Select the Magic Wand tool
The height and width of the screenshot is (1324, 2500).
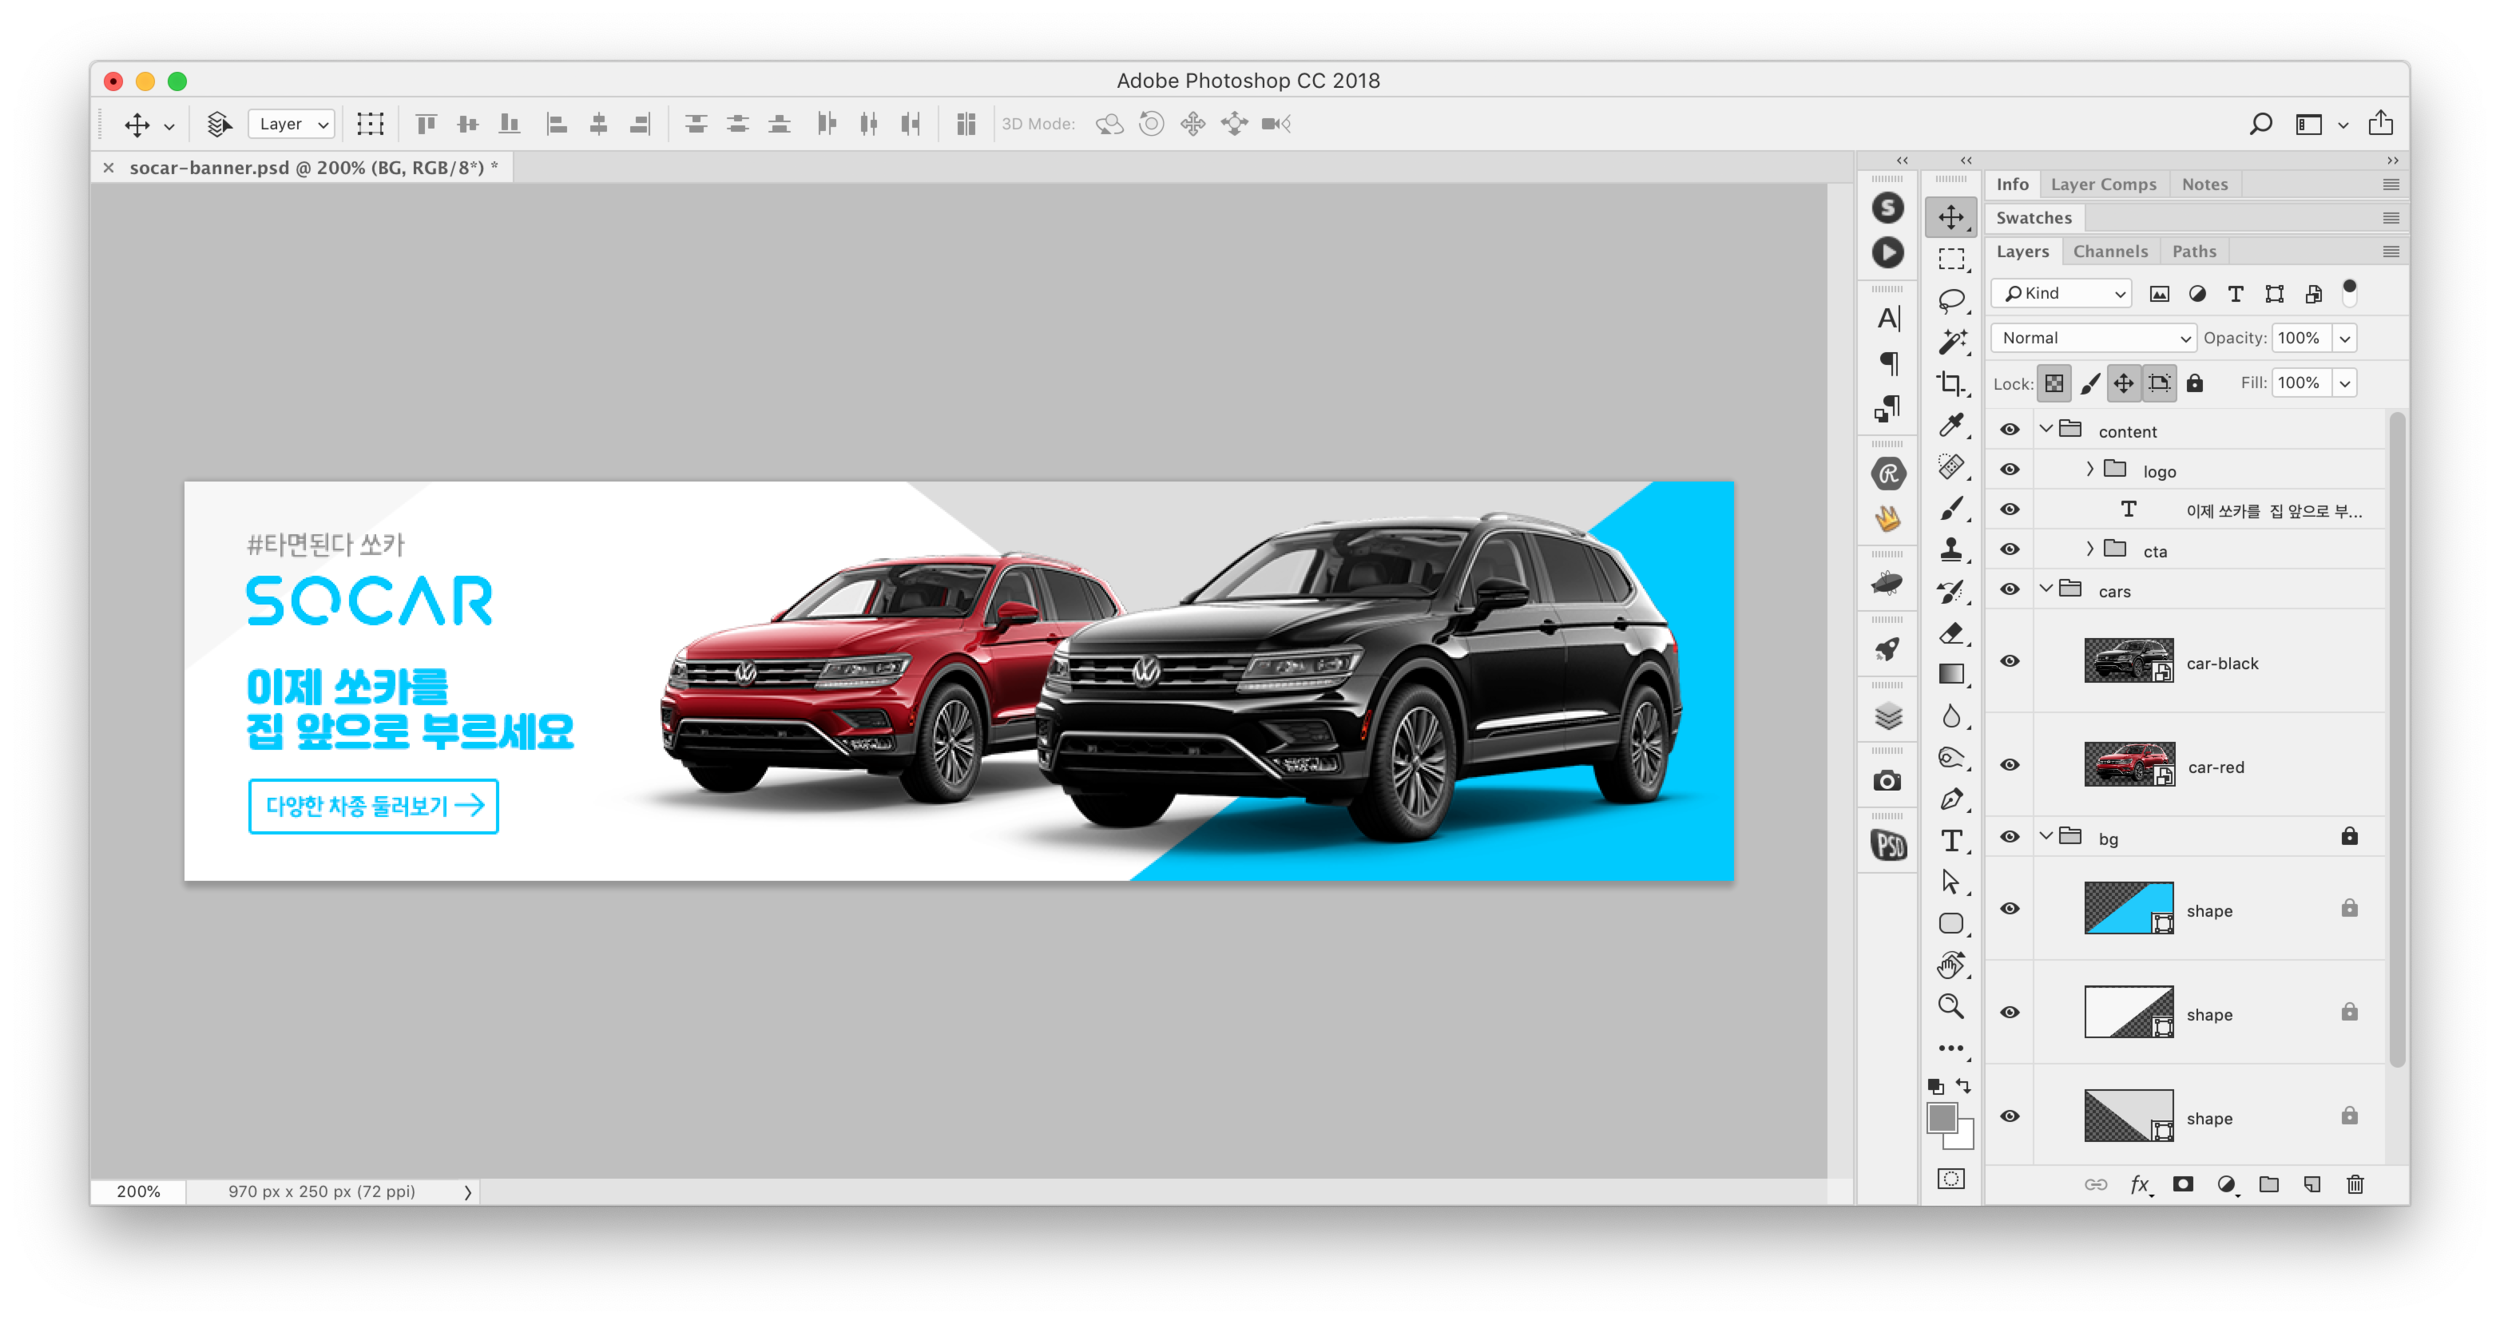tap(1951, 341)
